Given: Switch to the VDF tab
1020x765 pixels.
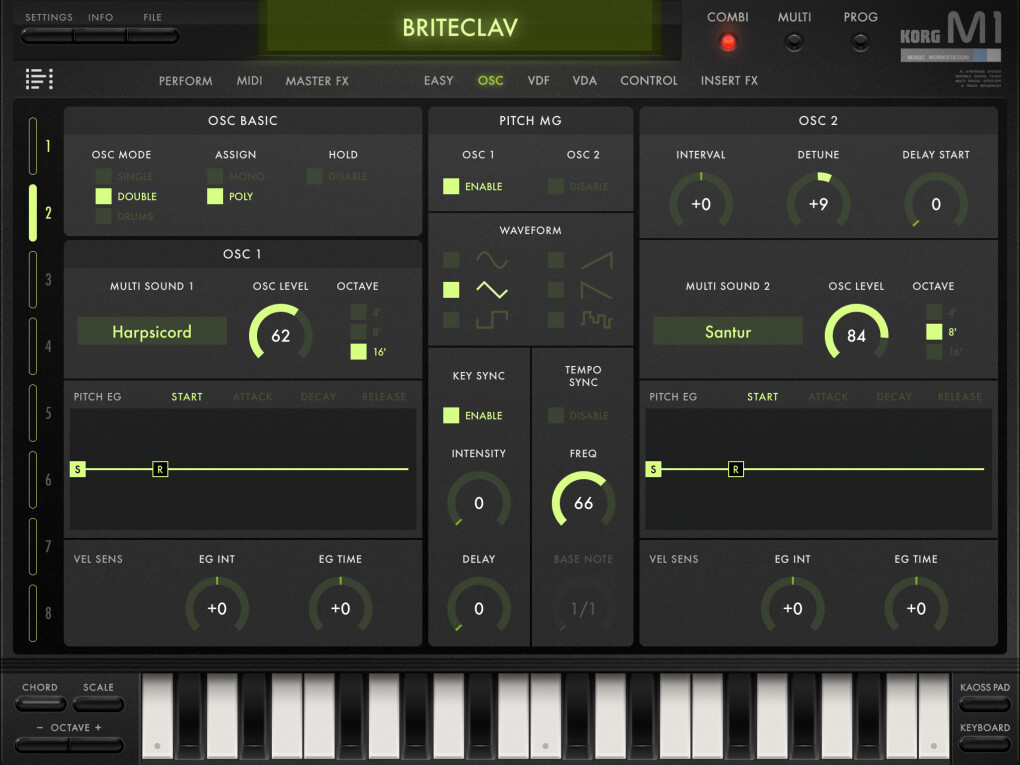Looking at the screenshot, I should coord(538,81).
